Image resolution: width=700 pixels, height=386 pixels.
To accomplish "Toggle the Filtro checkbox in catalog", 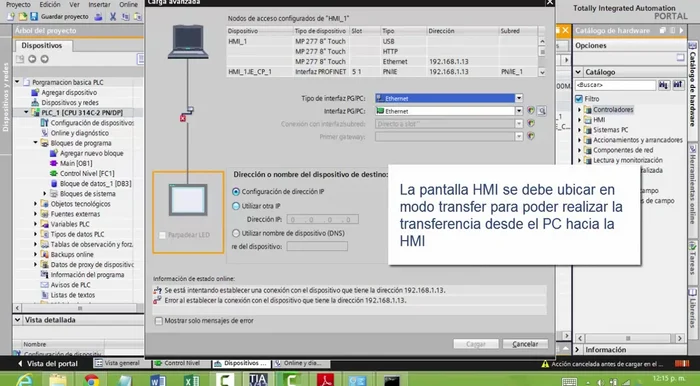I will tap(579, 99).
